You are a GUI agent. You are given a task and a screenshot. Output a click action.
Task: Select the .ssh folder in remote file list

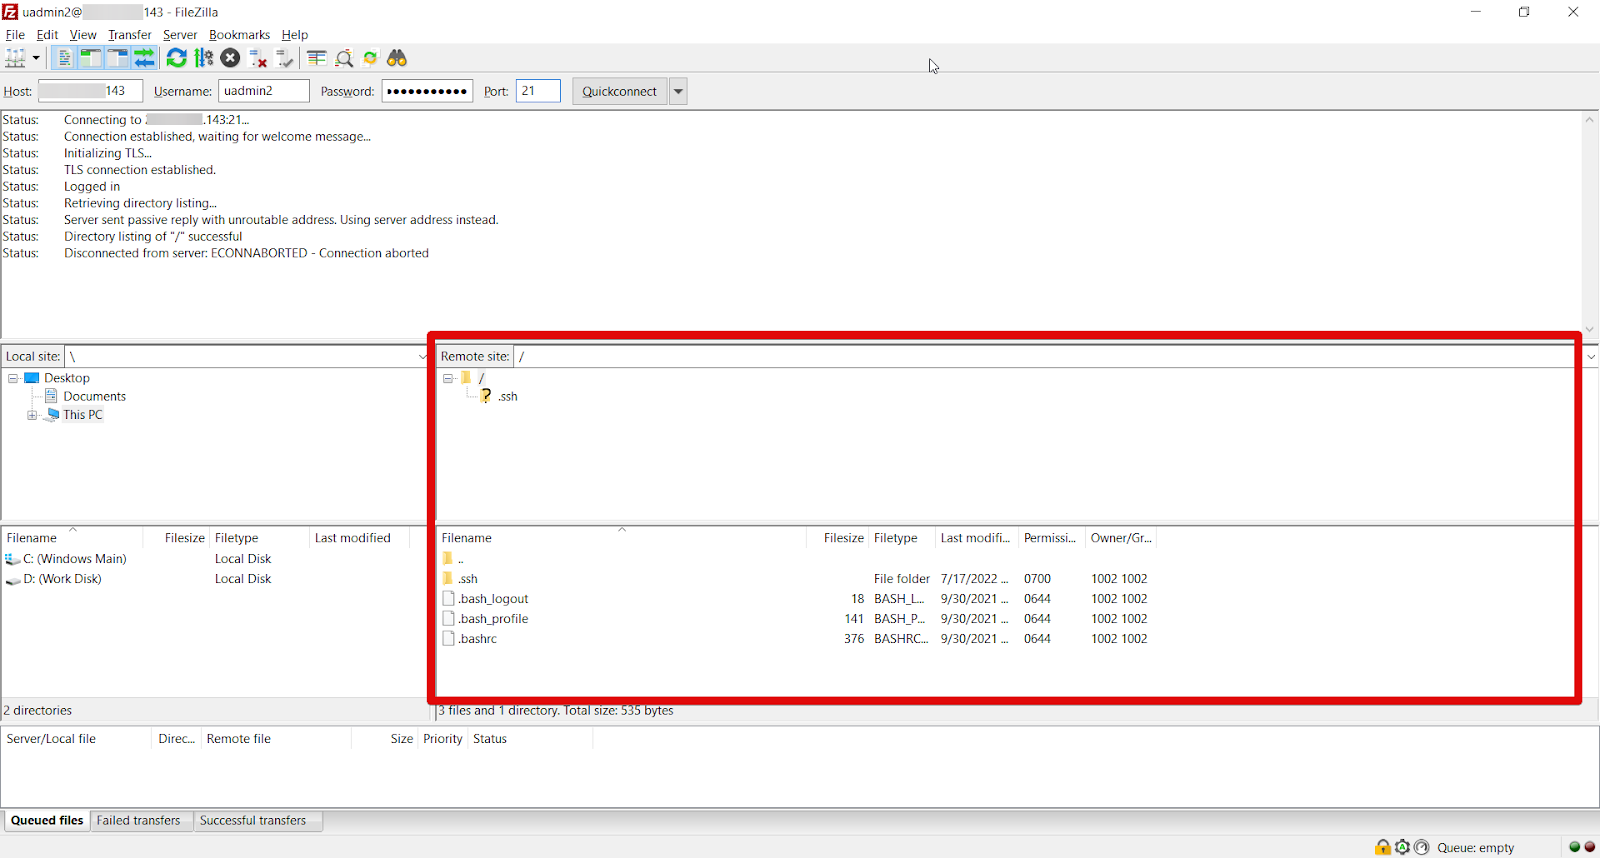click(468, 579)
